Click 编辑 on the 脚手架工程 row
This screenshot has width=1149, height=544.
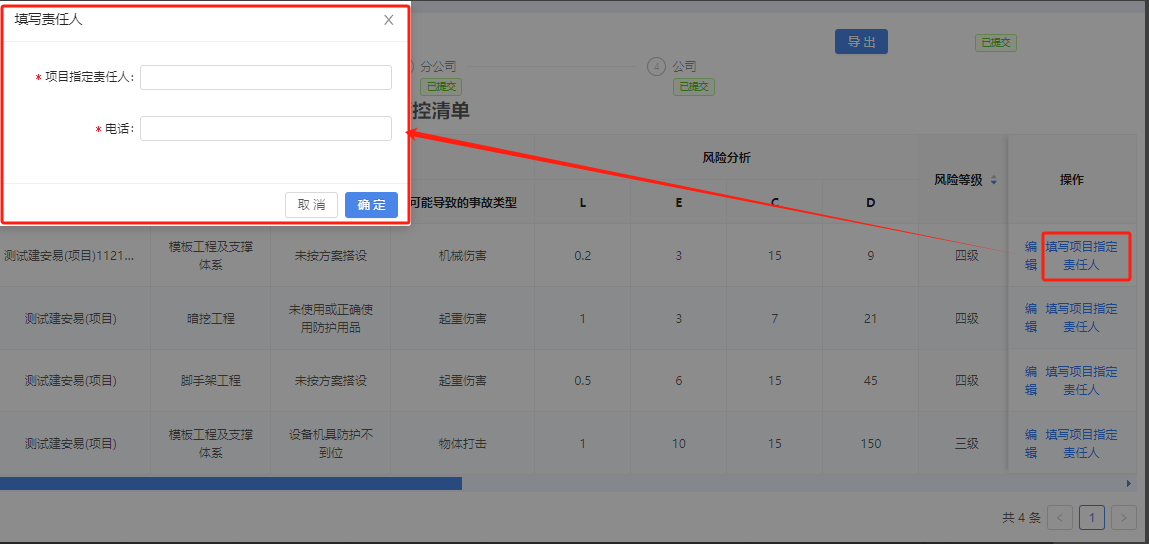click(1030, 381)
